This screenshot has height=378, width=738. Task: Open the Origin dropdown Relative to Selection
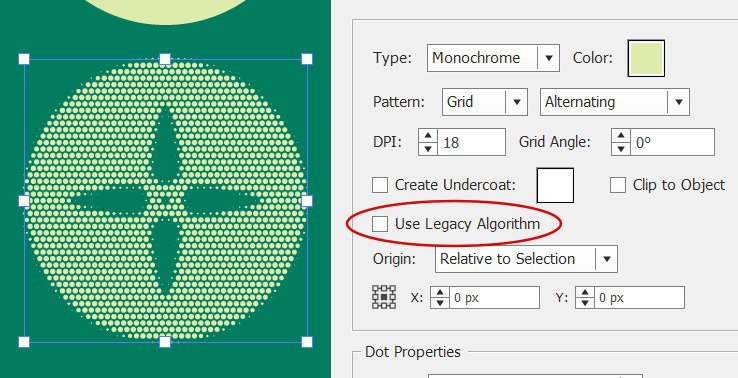526,258
